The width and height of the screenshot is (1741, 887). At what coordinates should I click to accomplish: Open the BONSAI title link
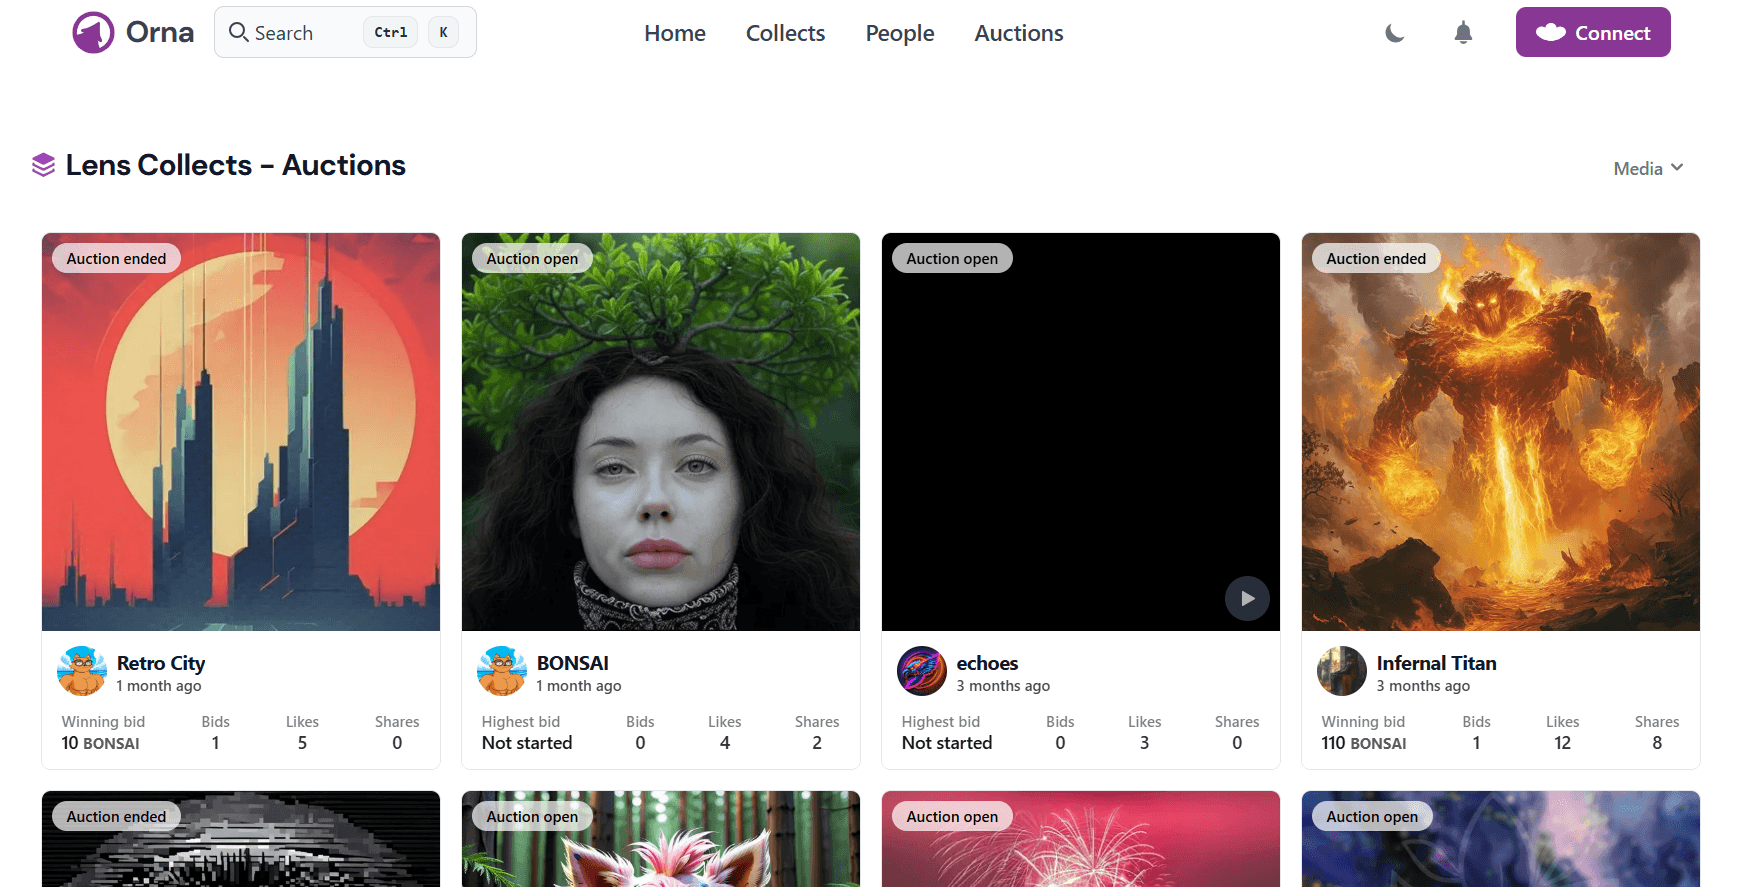pyautogui.click(x=573, y=663)
